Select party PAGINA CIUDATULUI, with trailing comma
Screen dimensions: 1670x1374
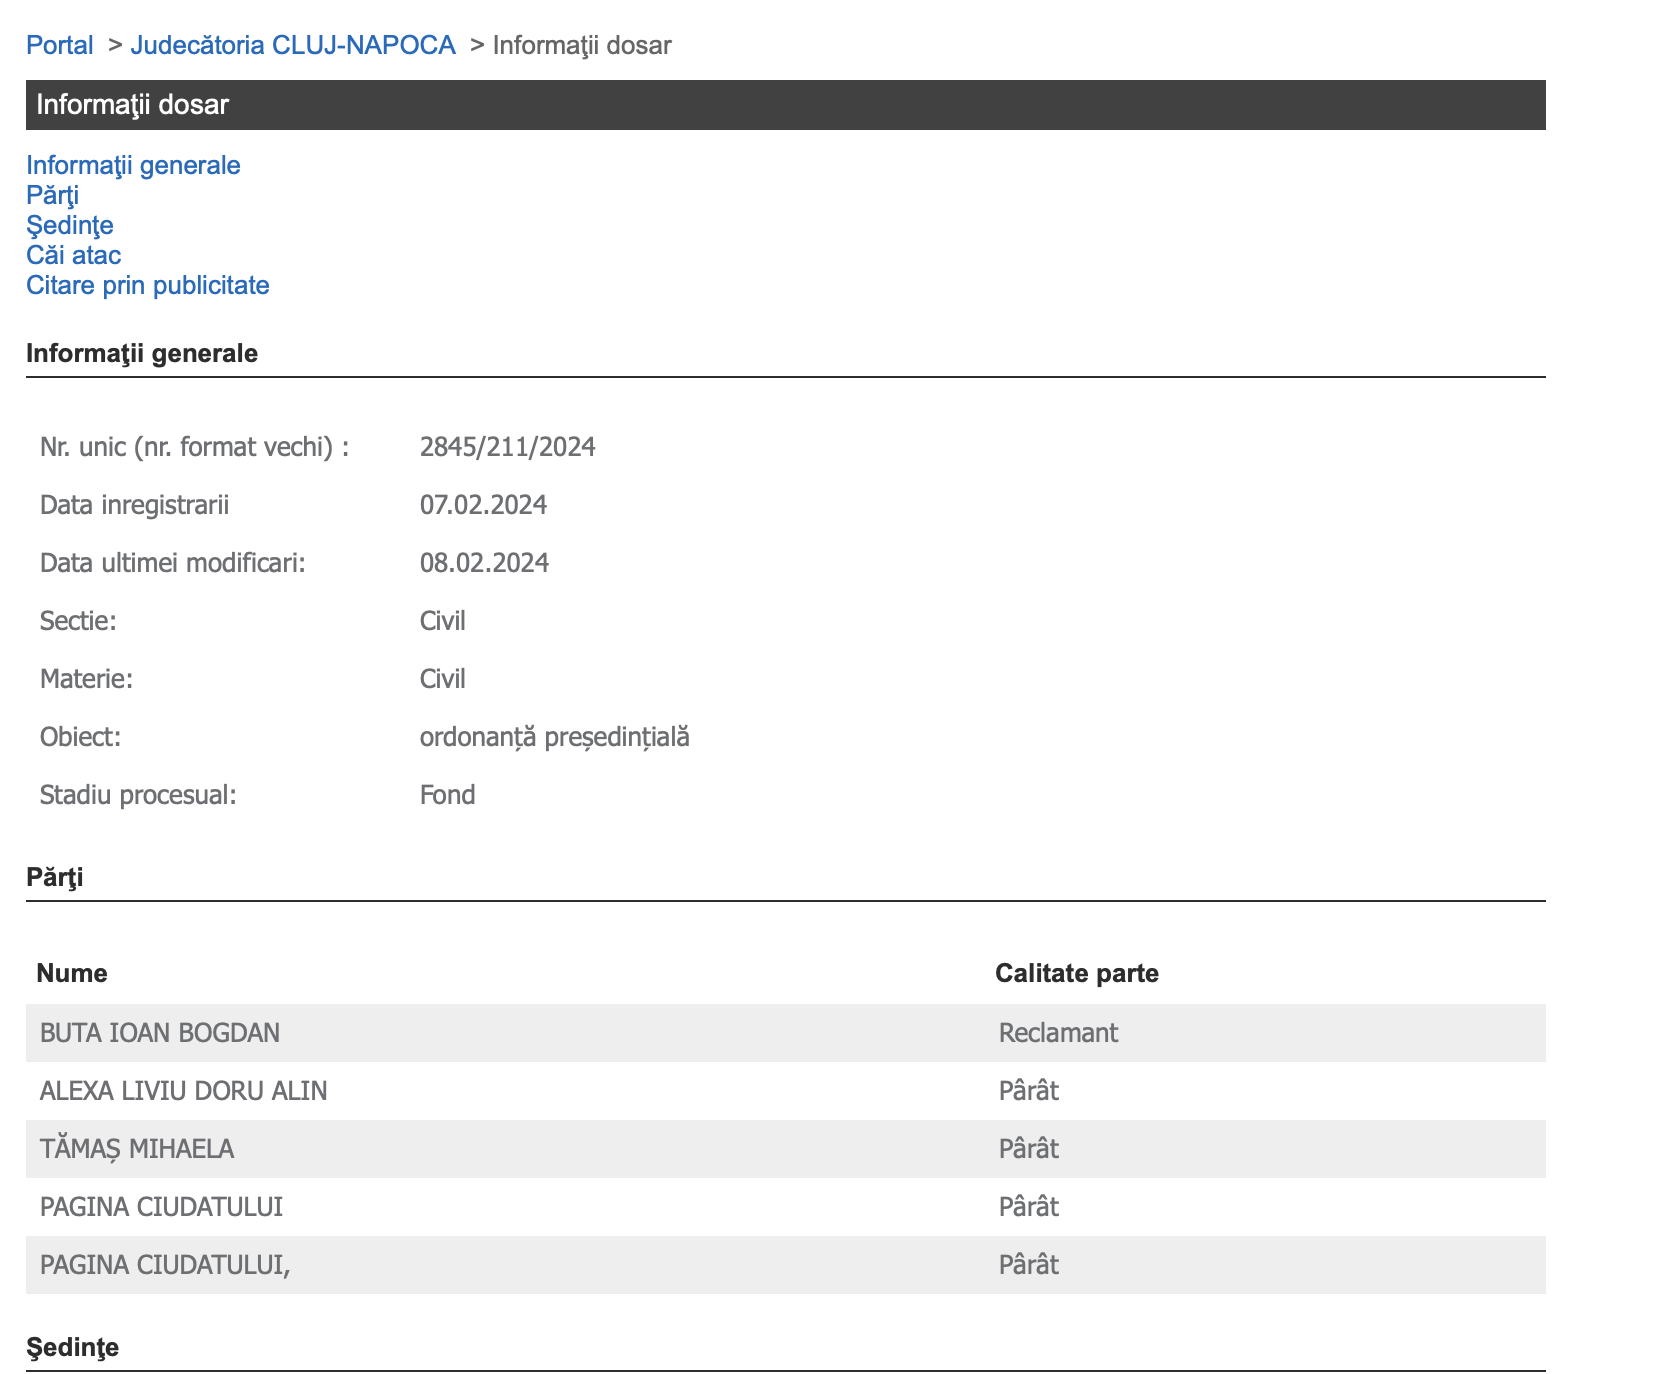(165, 1265)
